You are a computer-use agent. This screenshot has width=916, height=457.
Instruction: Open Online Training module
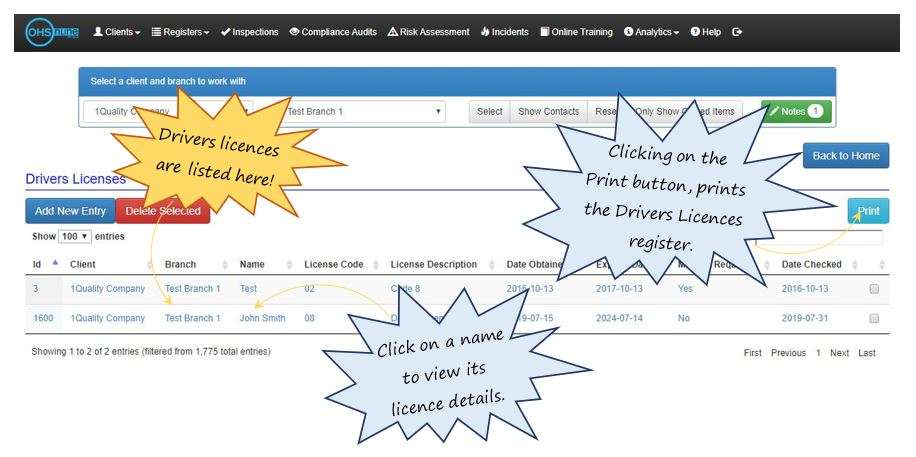pos(576,32)
